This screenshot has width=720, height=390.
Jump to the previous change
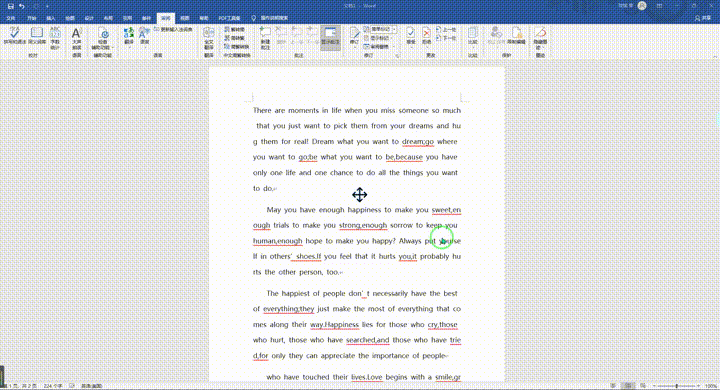click(446, 29)
